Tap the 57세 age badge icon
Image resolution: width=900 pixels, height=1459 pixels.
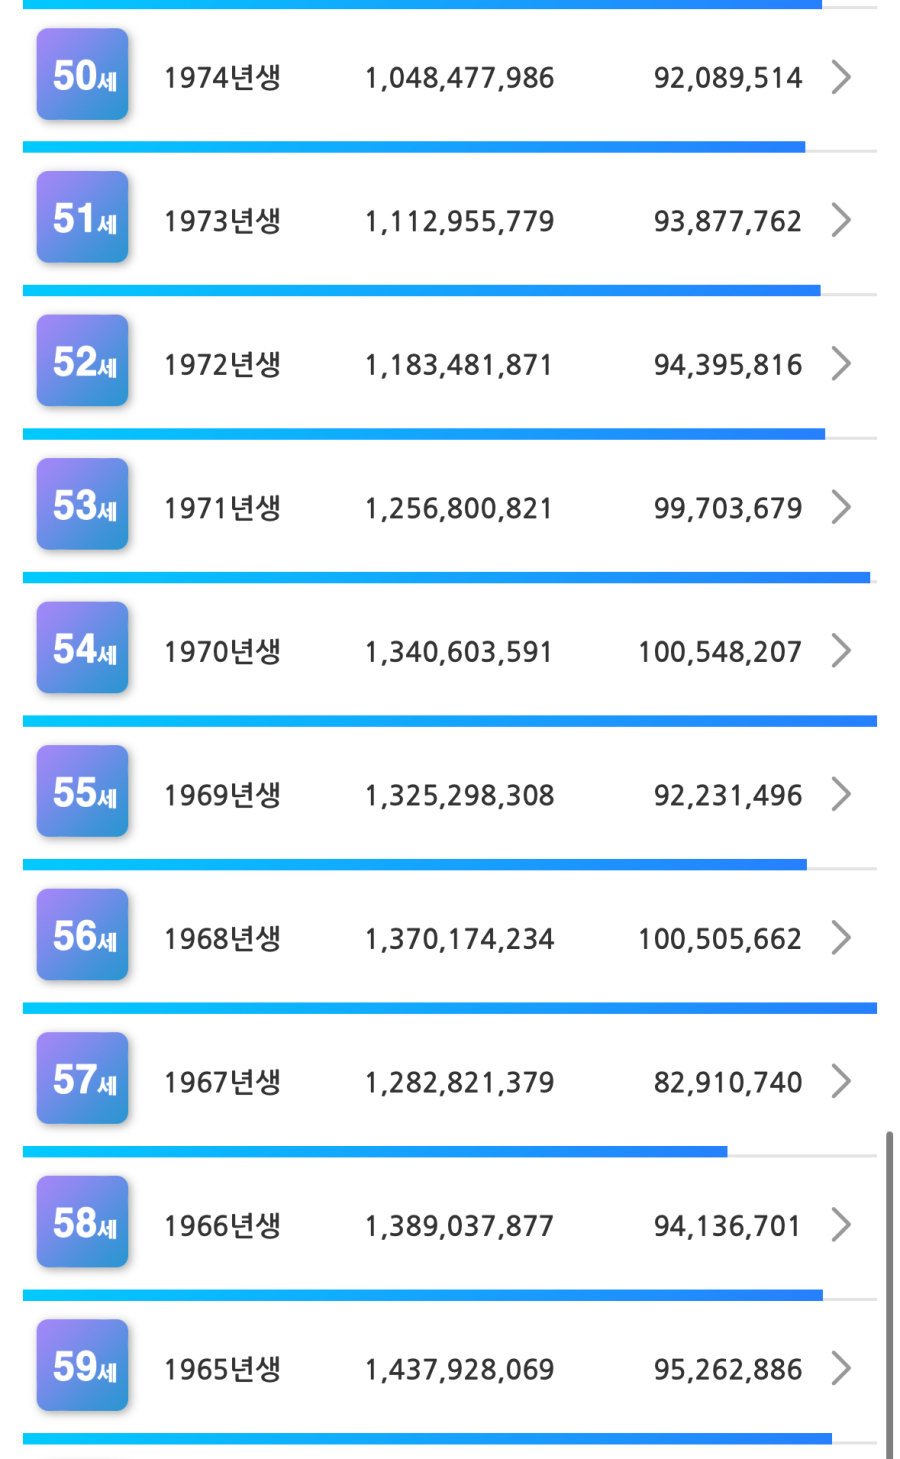pyautogui.click(x=83, y=1080)
